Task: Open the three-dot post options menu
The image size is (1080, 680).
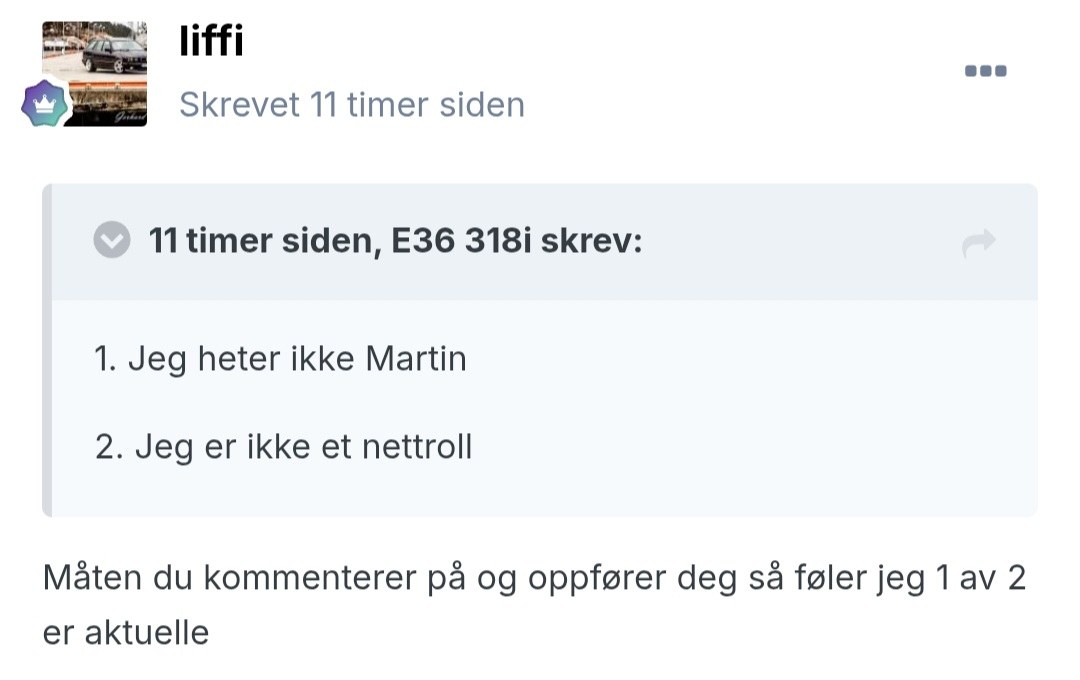Action: pos(985,71)
